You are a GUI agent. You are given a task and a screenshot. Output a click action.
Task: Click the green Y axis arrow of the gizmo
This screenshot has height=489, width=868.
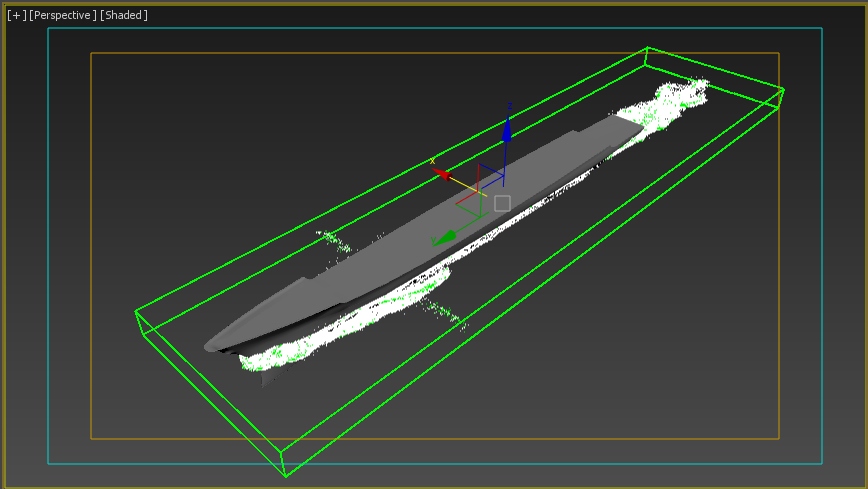(x=445, y=238)
